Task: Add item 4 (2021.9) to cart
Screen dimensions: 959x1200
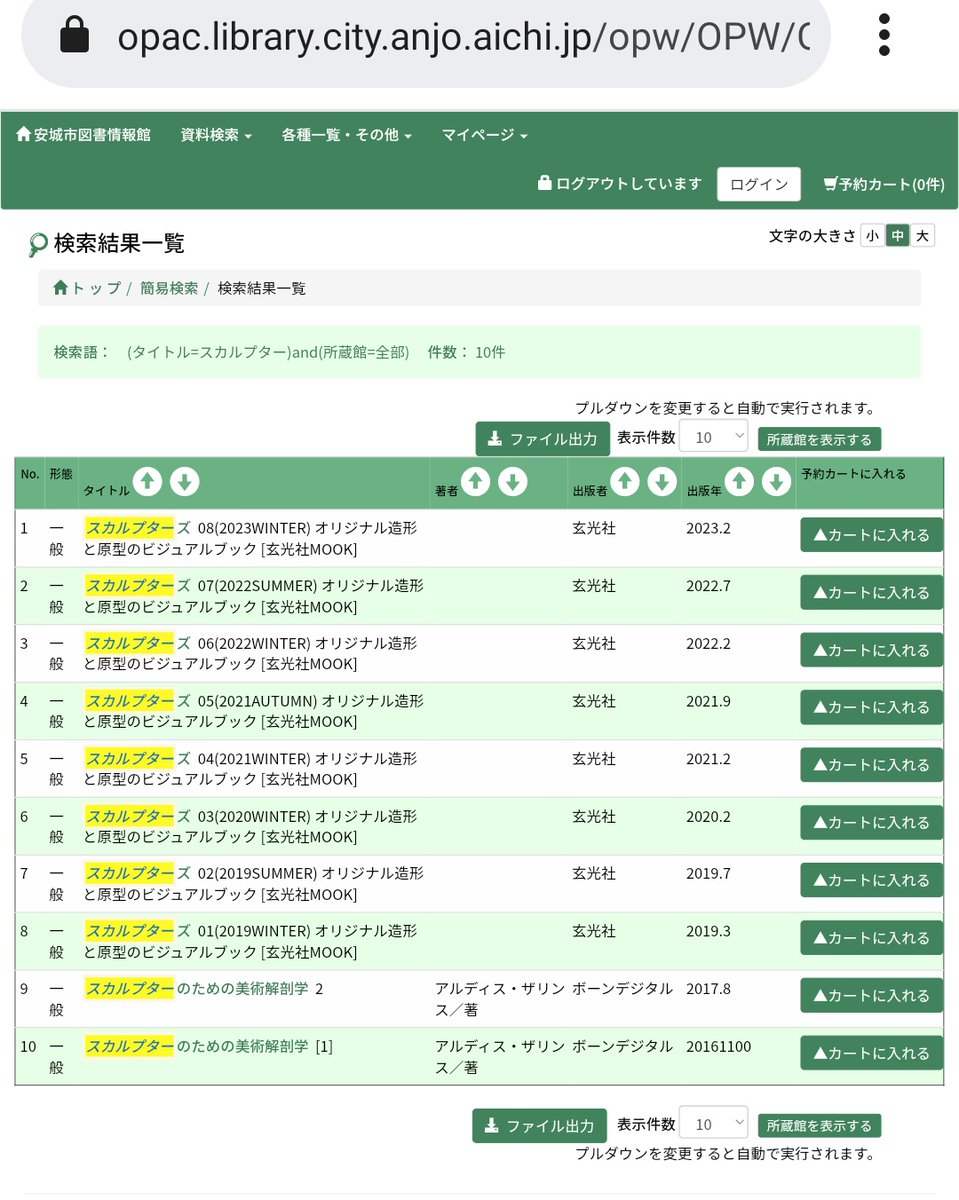Action: (871, 707)
